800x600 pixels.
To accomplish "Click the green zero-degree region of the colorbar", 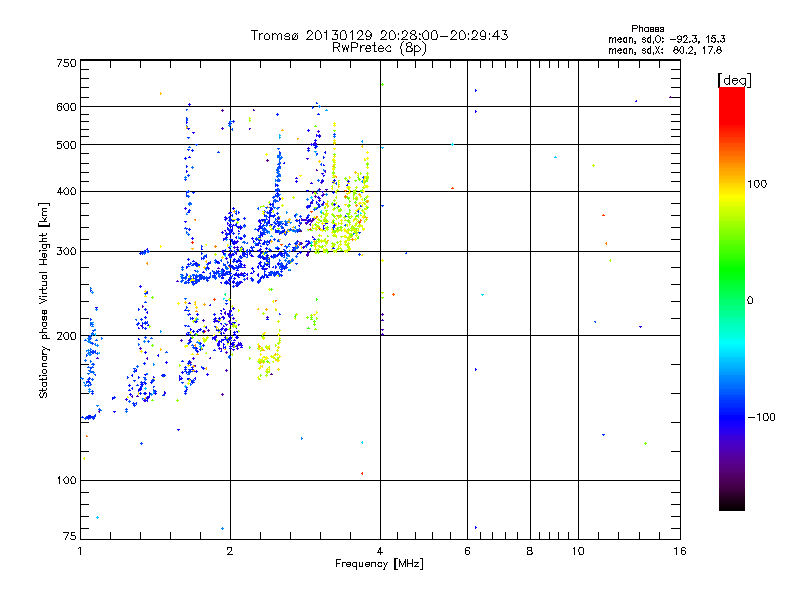I will coord(732,300).
